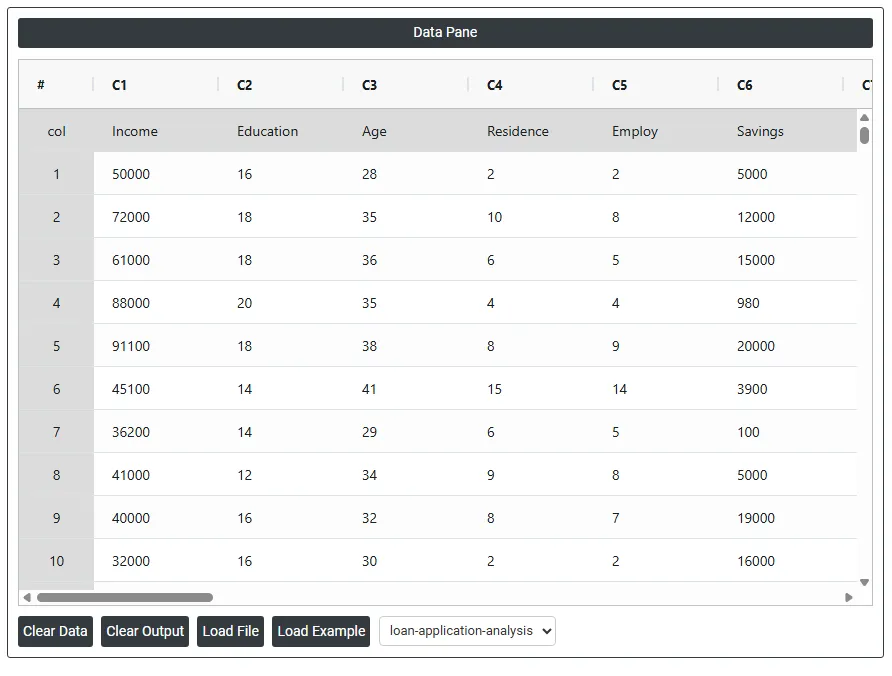Screen dimensions: 892x676
Task: Select row number 1
Action: (56, 174)
